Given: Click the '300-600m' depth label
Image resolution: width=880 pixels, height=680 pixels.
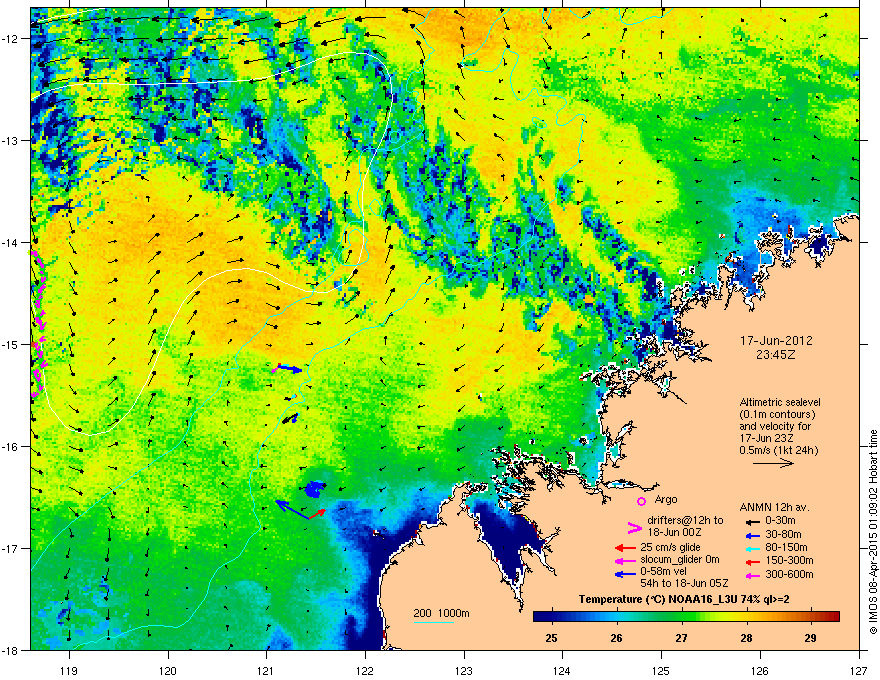Looking at the screenshot, I should (789, 575).
